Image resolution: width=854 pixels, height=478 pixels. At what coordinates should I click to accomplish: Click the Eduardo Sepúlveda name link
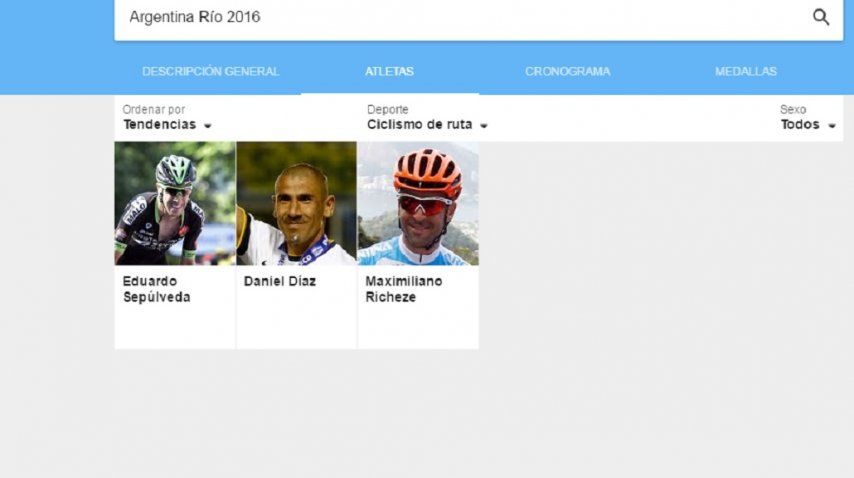click(x=156, y=289)
